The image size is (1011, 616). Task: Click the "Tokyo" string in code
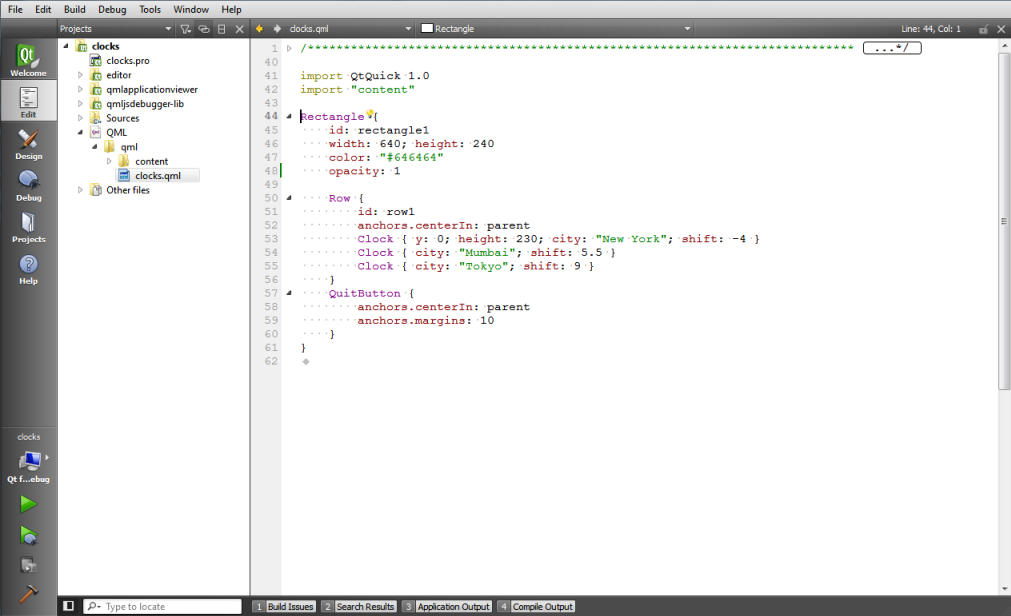coord(484,266)
